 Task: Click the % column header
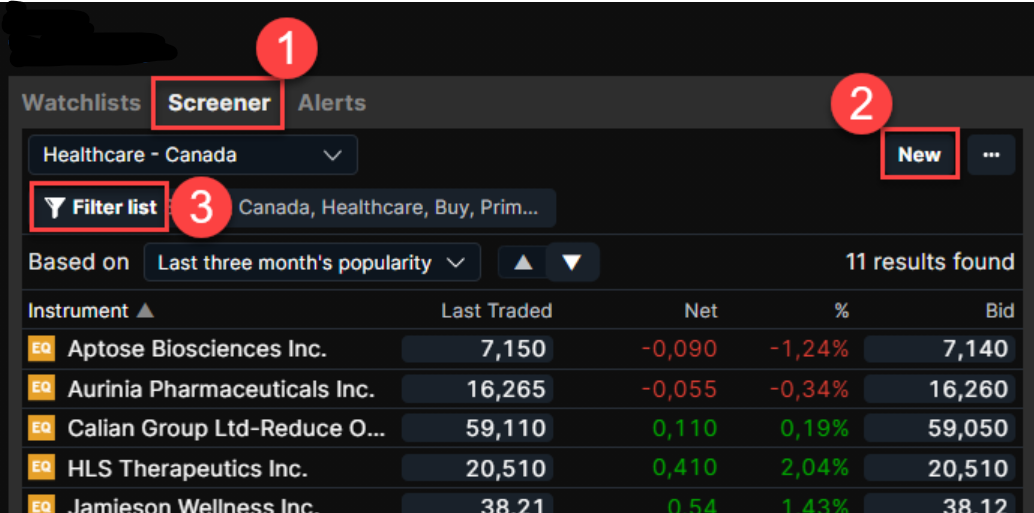tap(841, 311)
